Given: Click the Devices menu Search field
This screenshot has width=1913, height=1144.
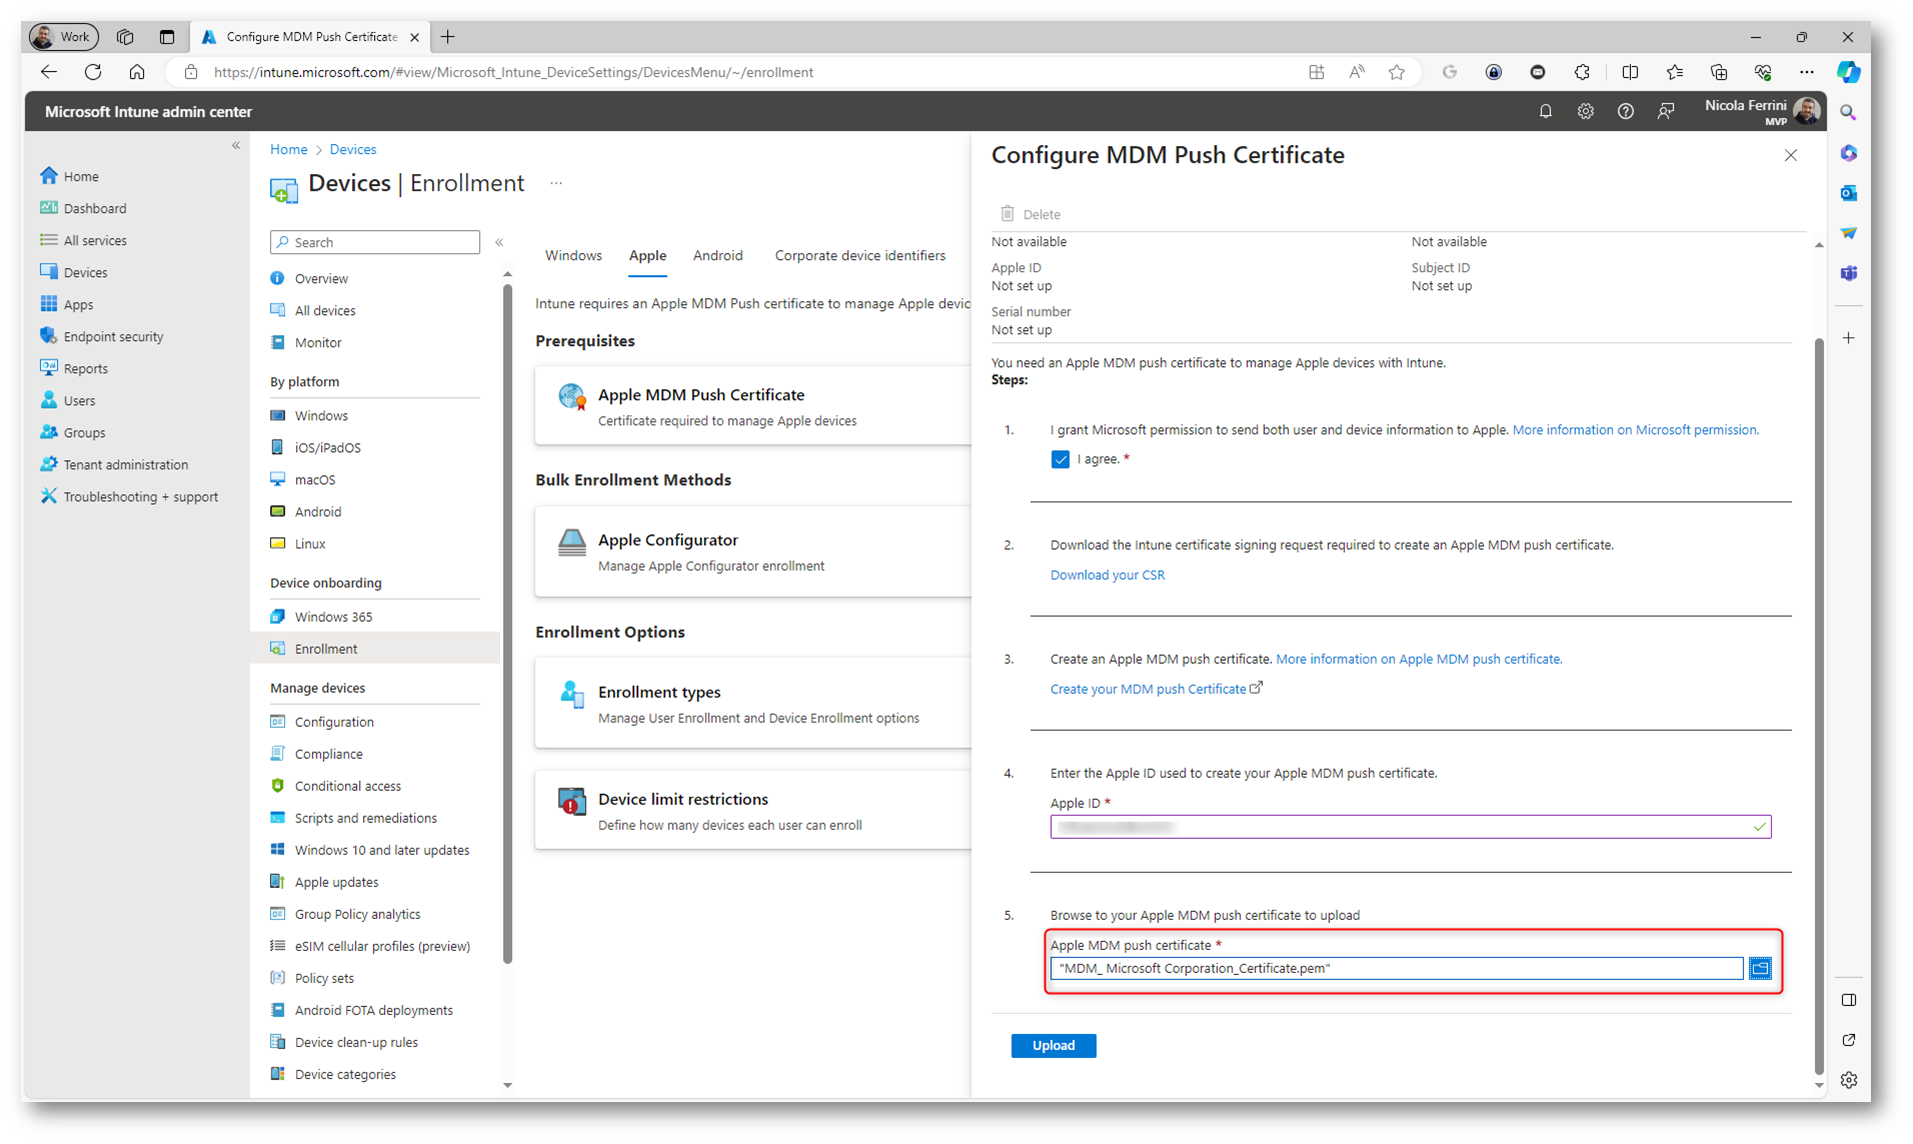Looking at the screenshot, I should pos(375,242).
